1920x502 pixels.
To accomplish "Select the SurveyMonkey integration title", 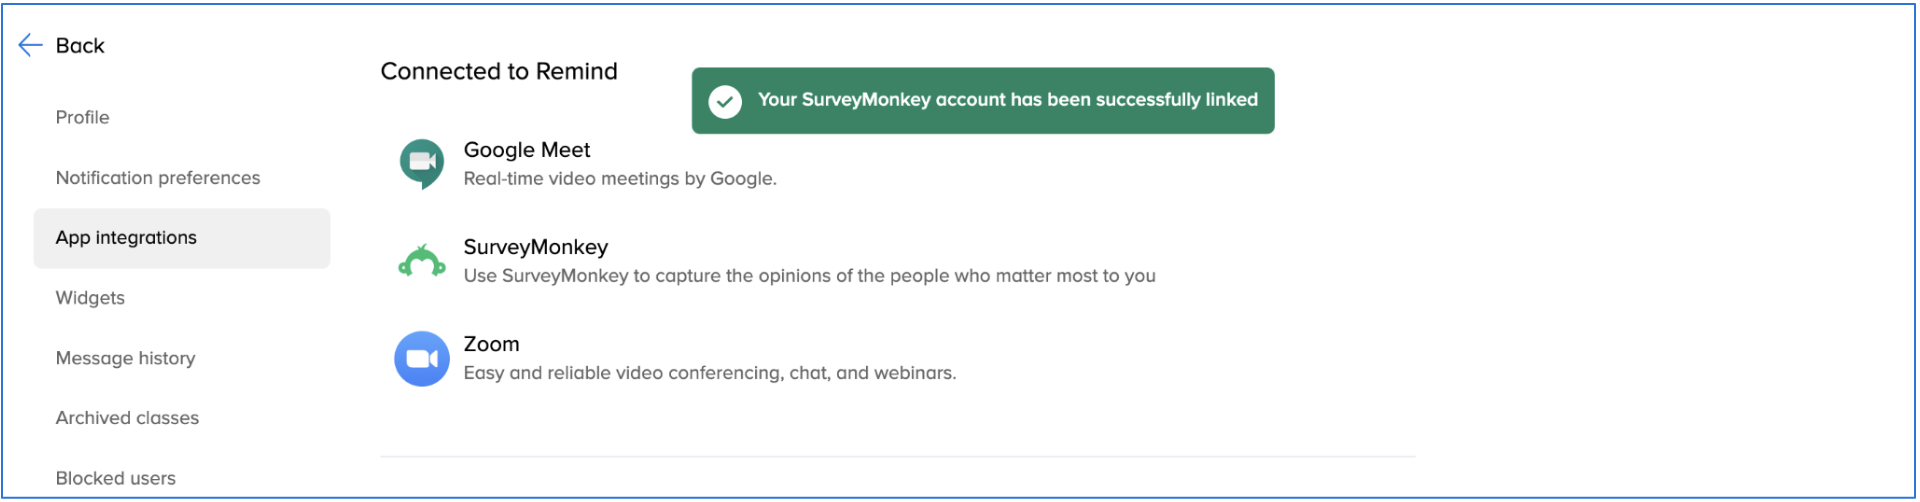I will tap(536, 247).
